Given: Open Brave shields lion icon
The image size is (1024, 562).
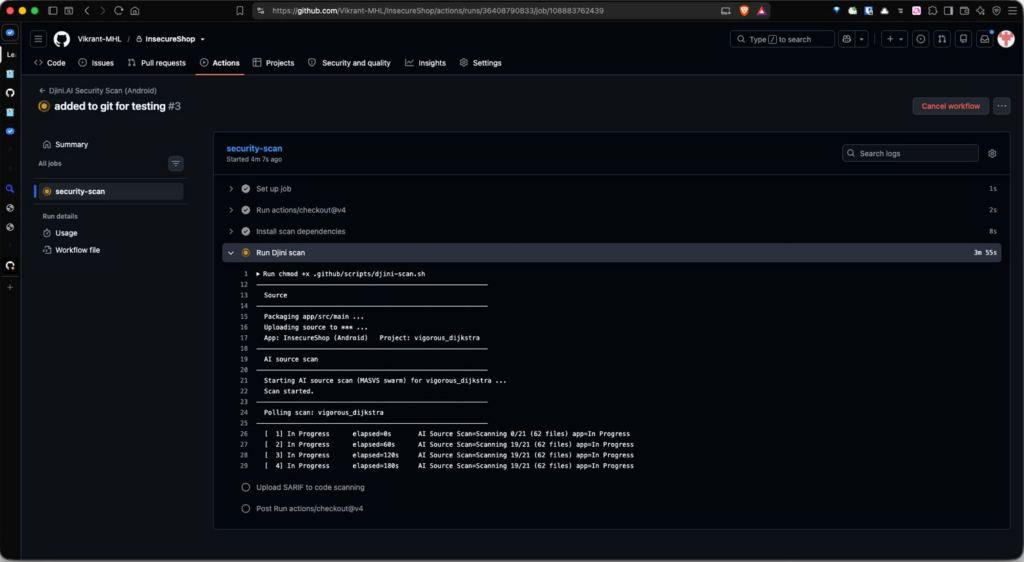Looking at the screenshot, I should (x=744, y=10).
